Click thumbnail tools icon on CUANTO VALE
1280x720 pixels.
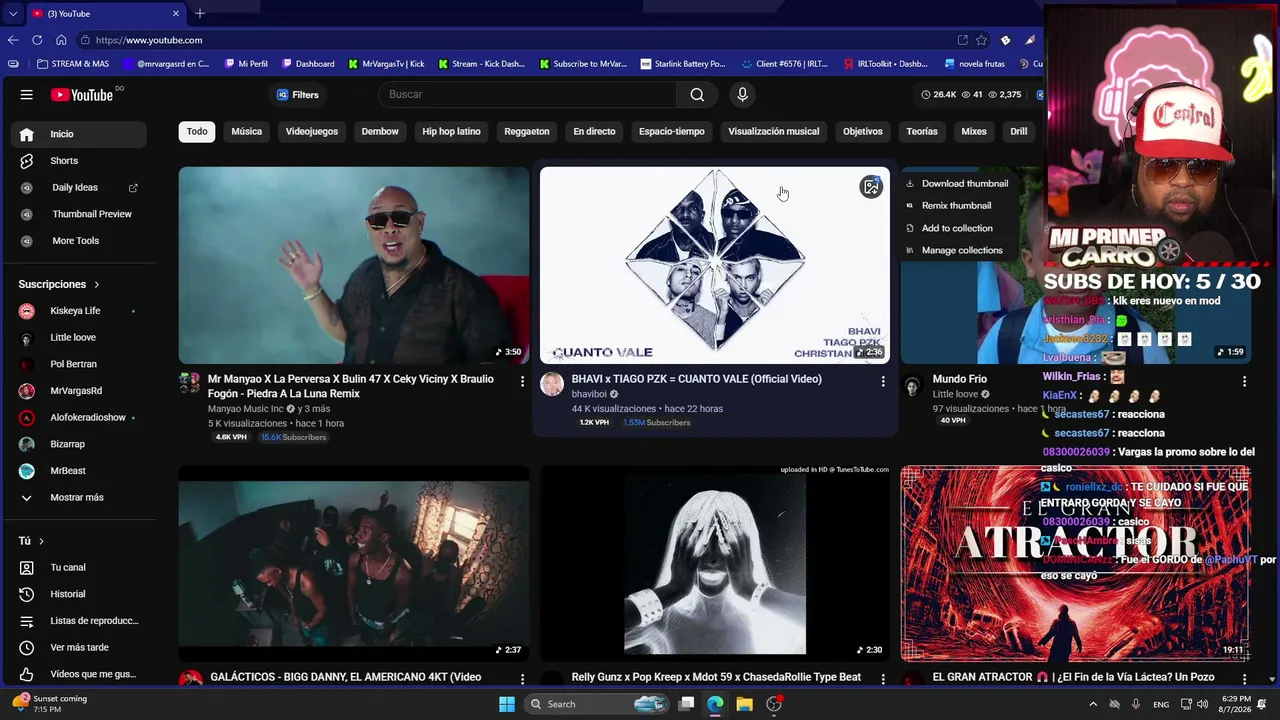[871, 187]
